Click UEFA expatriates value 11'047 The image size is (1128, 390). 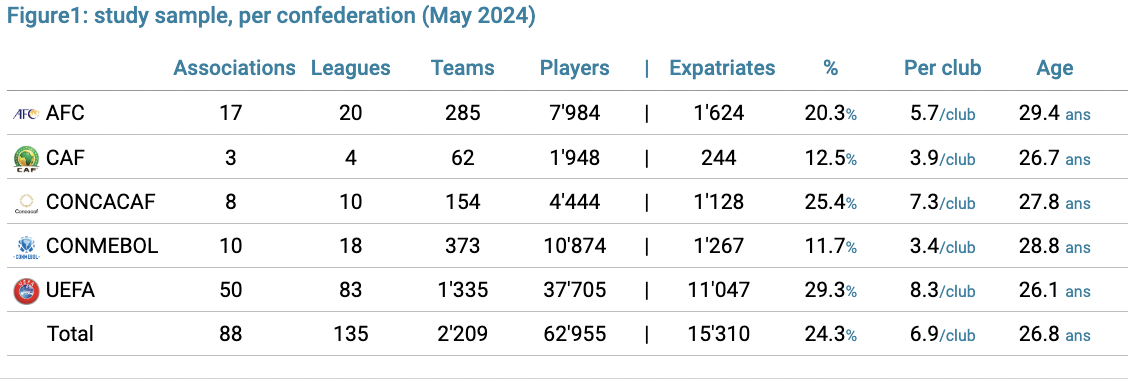(x=719, y=290)
